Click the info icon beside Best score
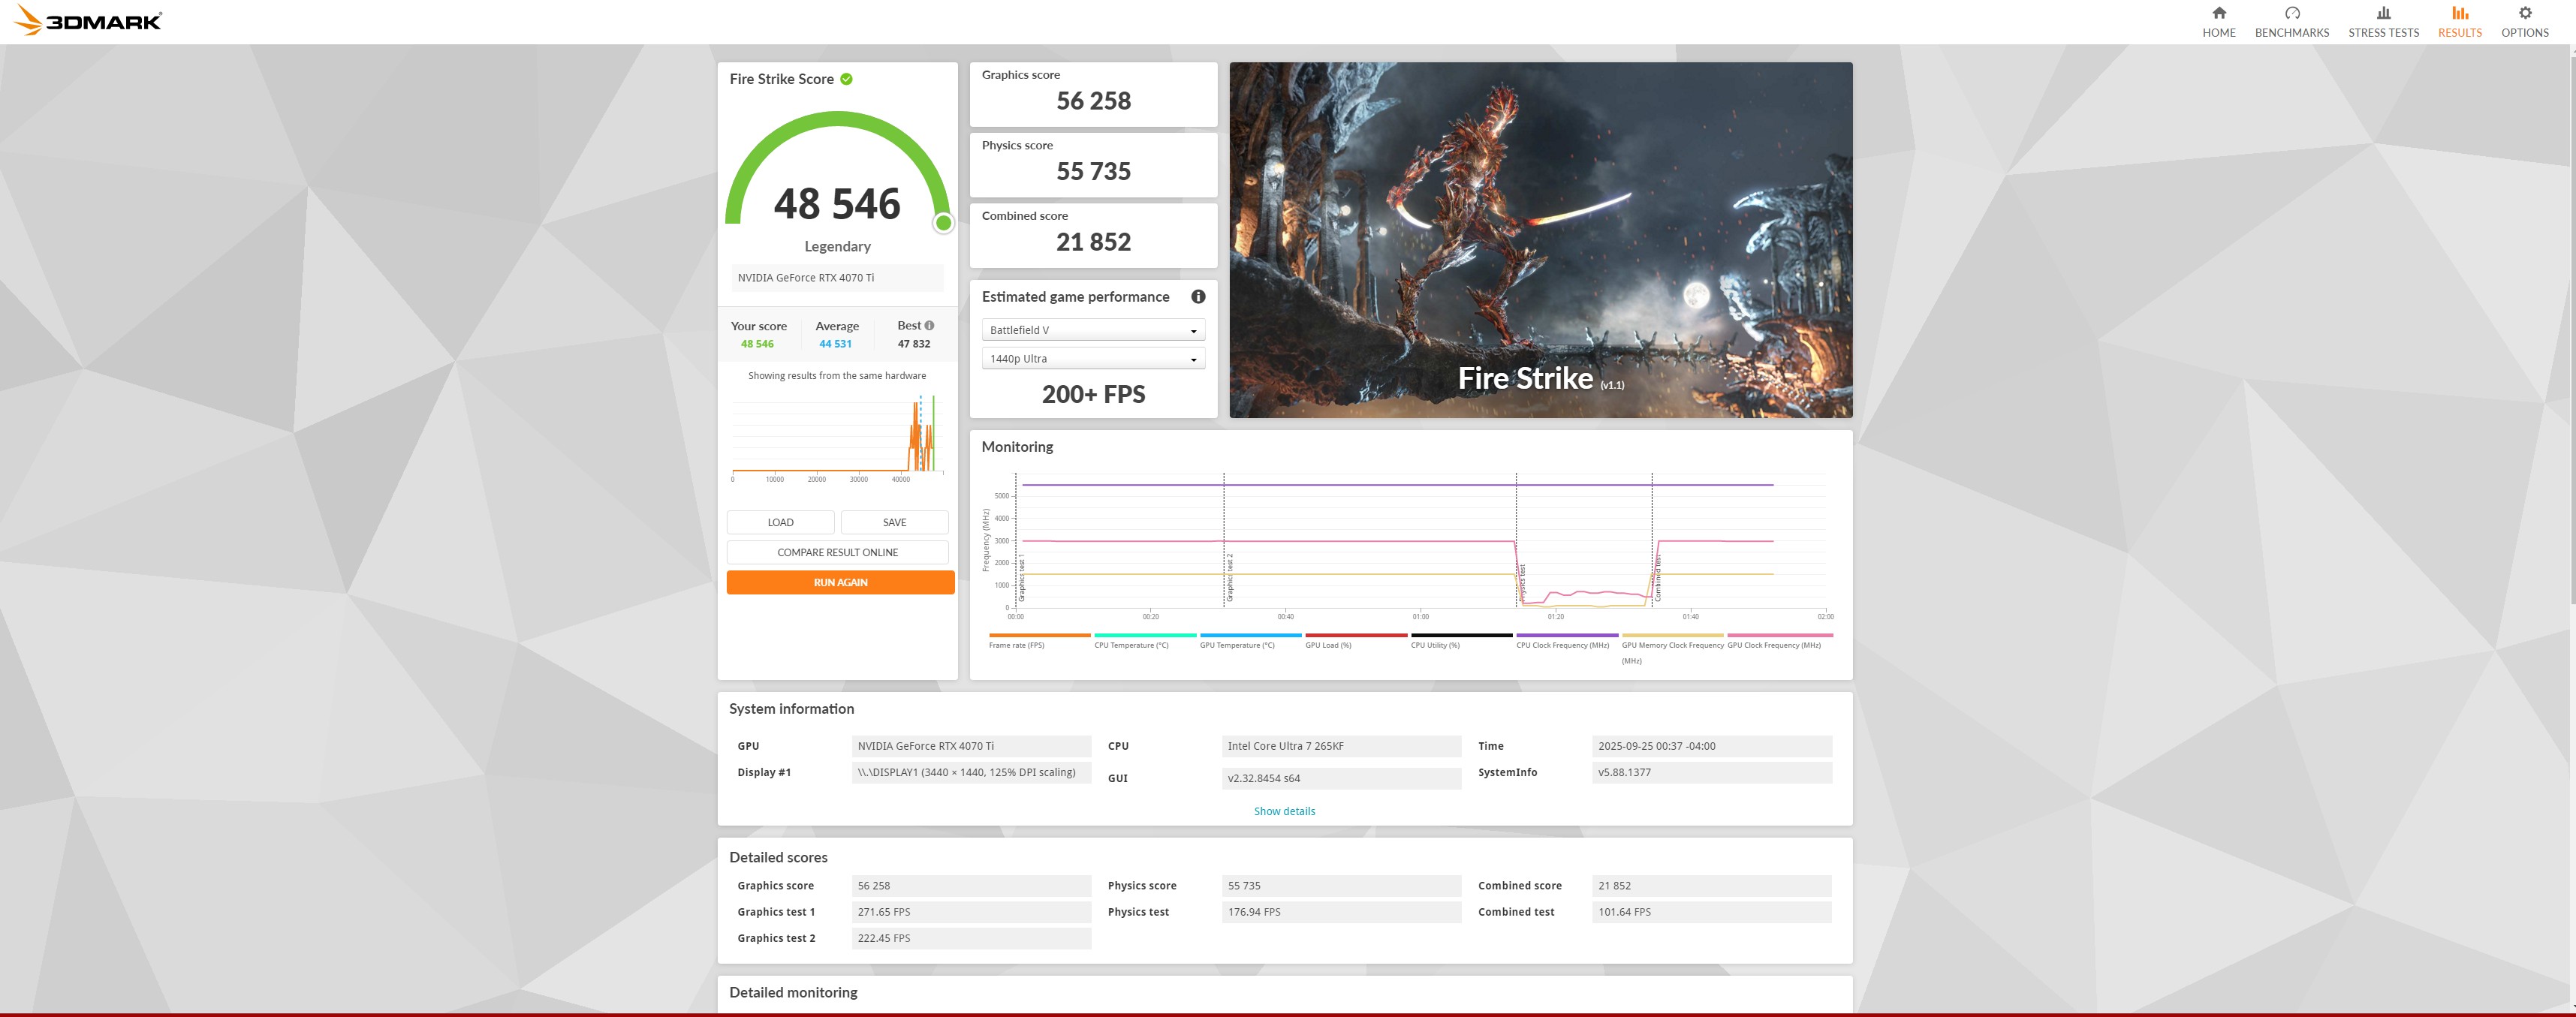Screen dimensions: 2576x1017 pyautogui.click(x=930, y=326)
